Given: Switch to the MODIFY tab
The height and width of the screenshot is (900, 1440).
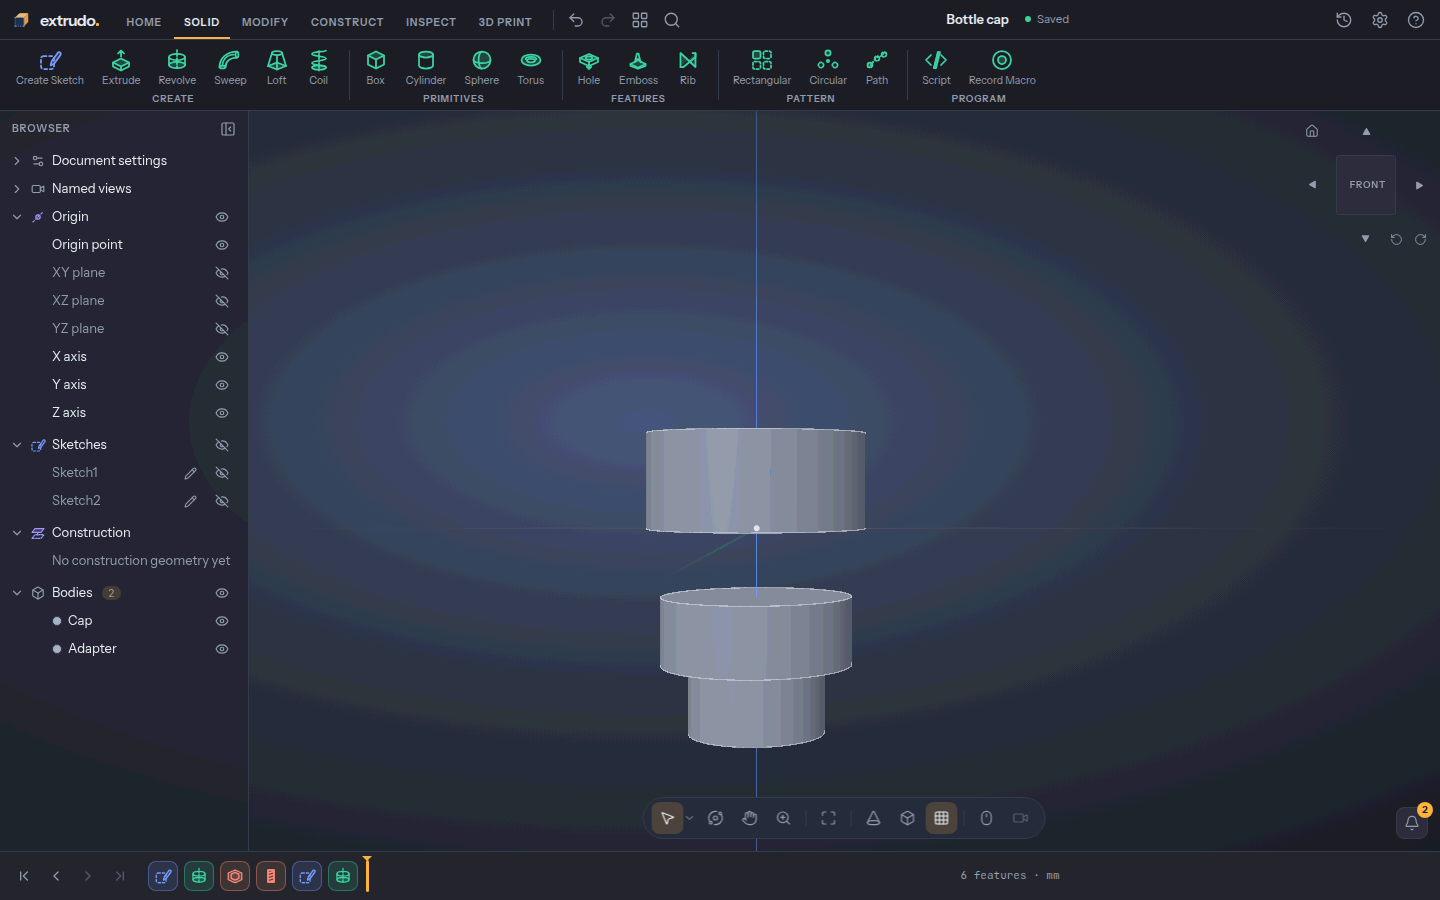Looking at the screenshot, I should tap(265, 22).
